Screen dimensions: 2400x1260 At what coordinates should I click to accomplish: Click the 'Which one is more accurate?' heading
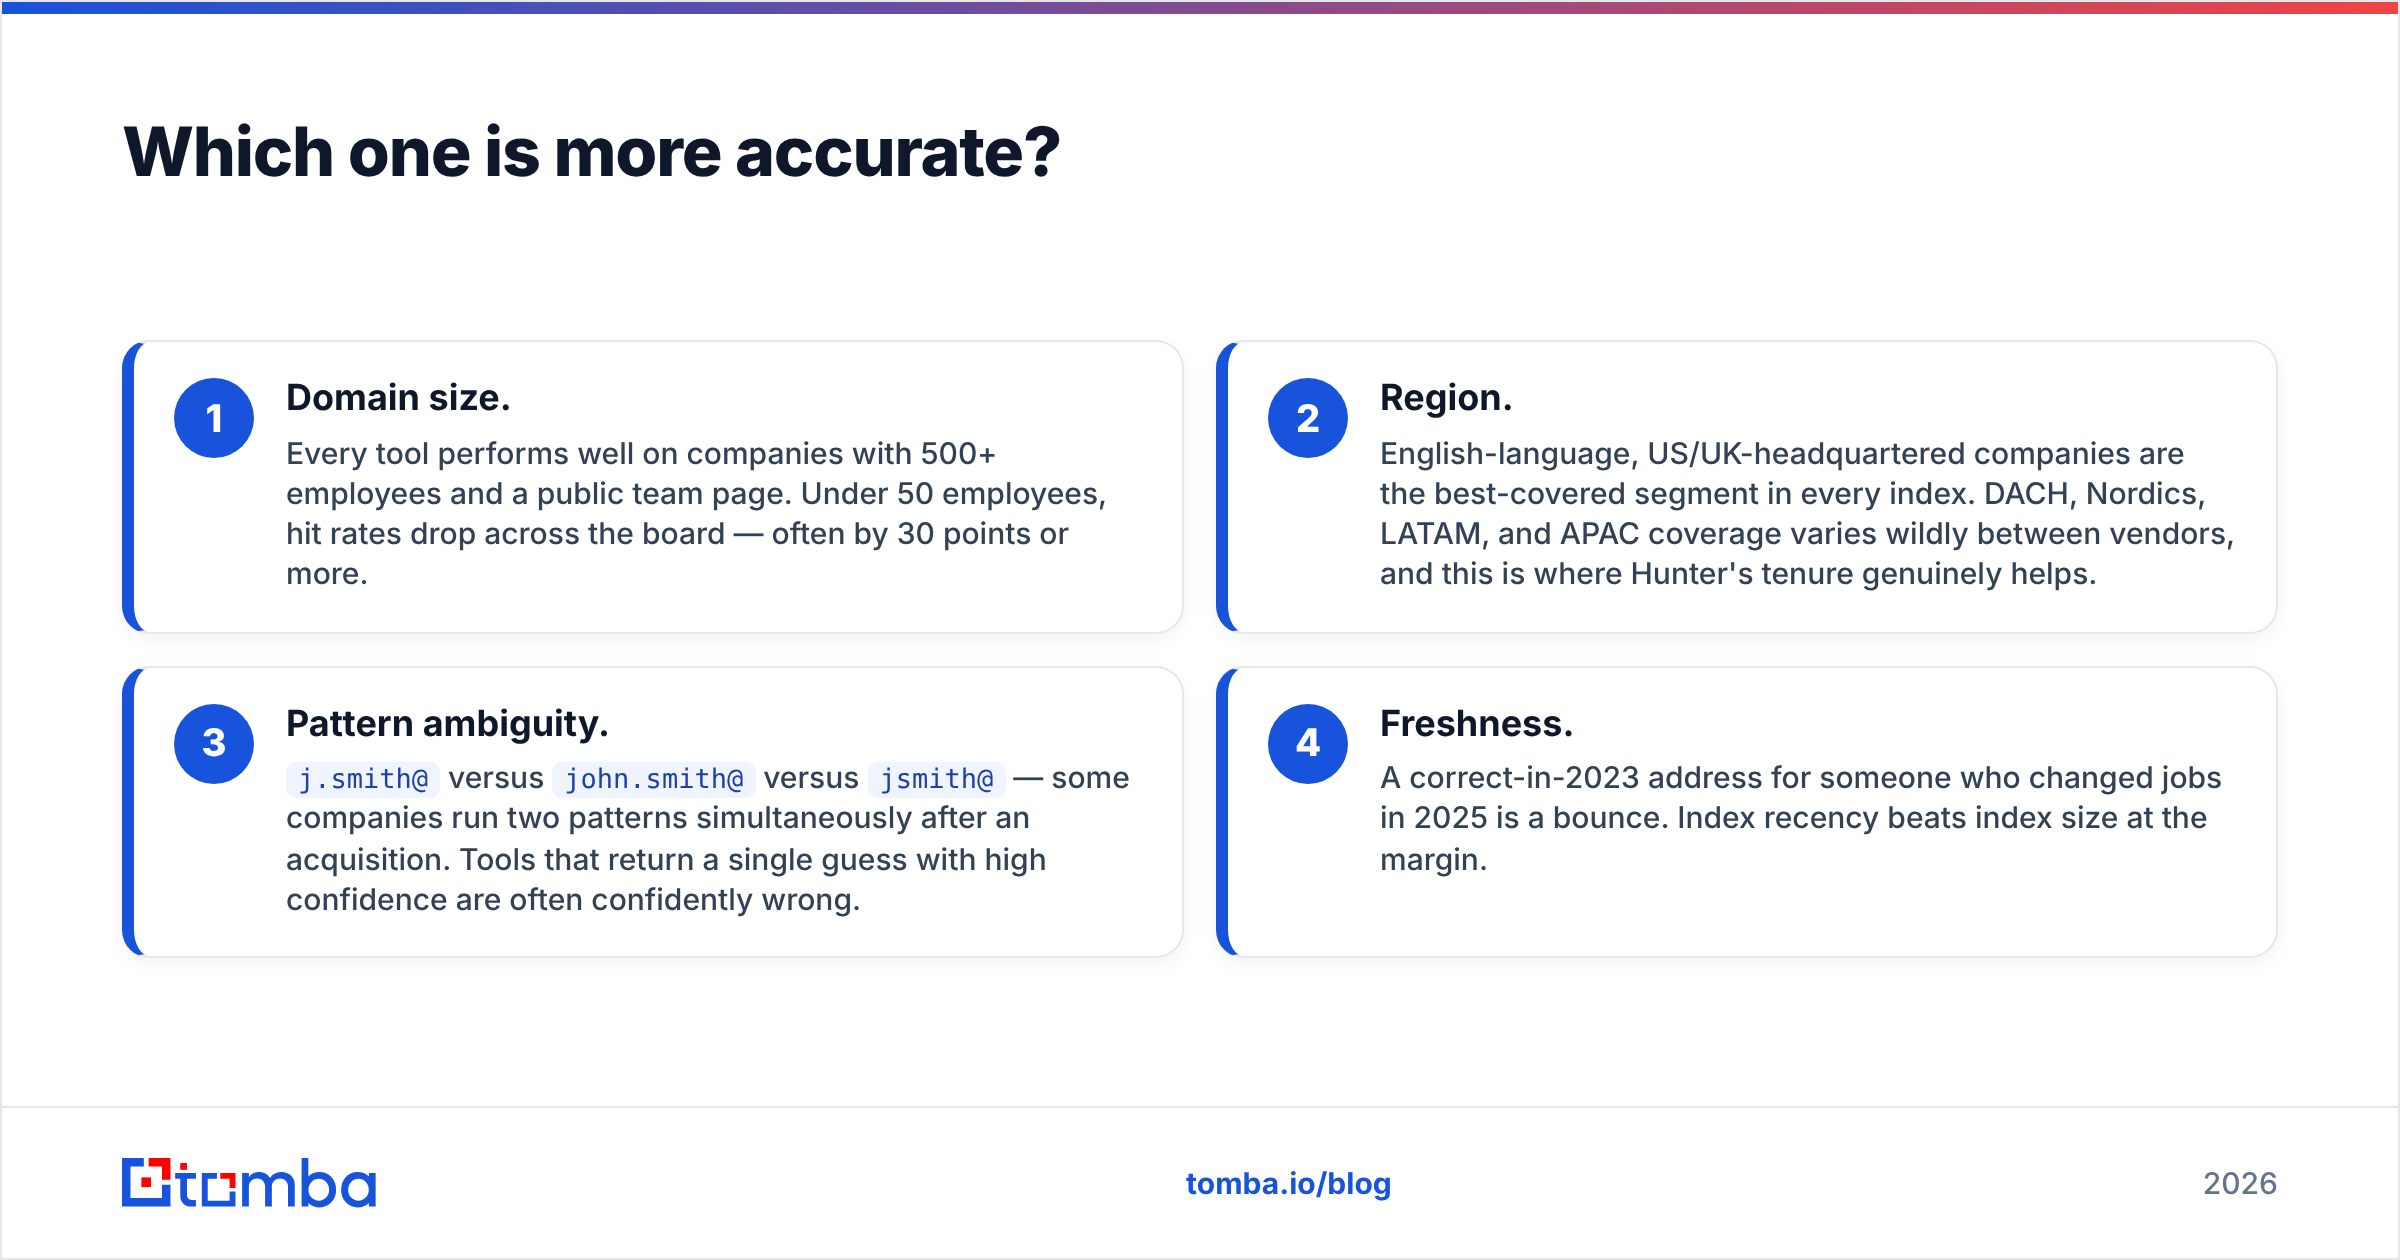point(591,153)
